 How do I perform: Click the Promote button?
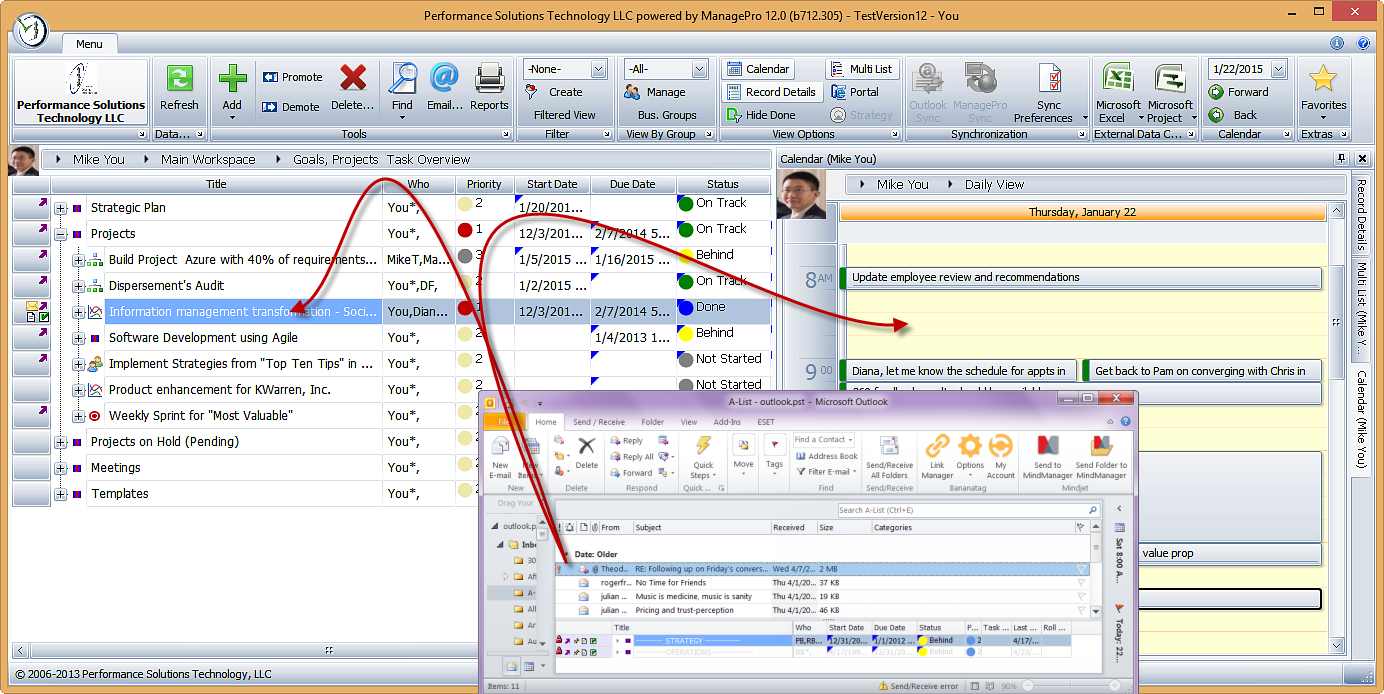292,77
